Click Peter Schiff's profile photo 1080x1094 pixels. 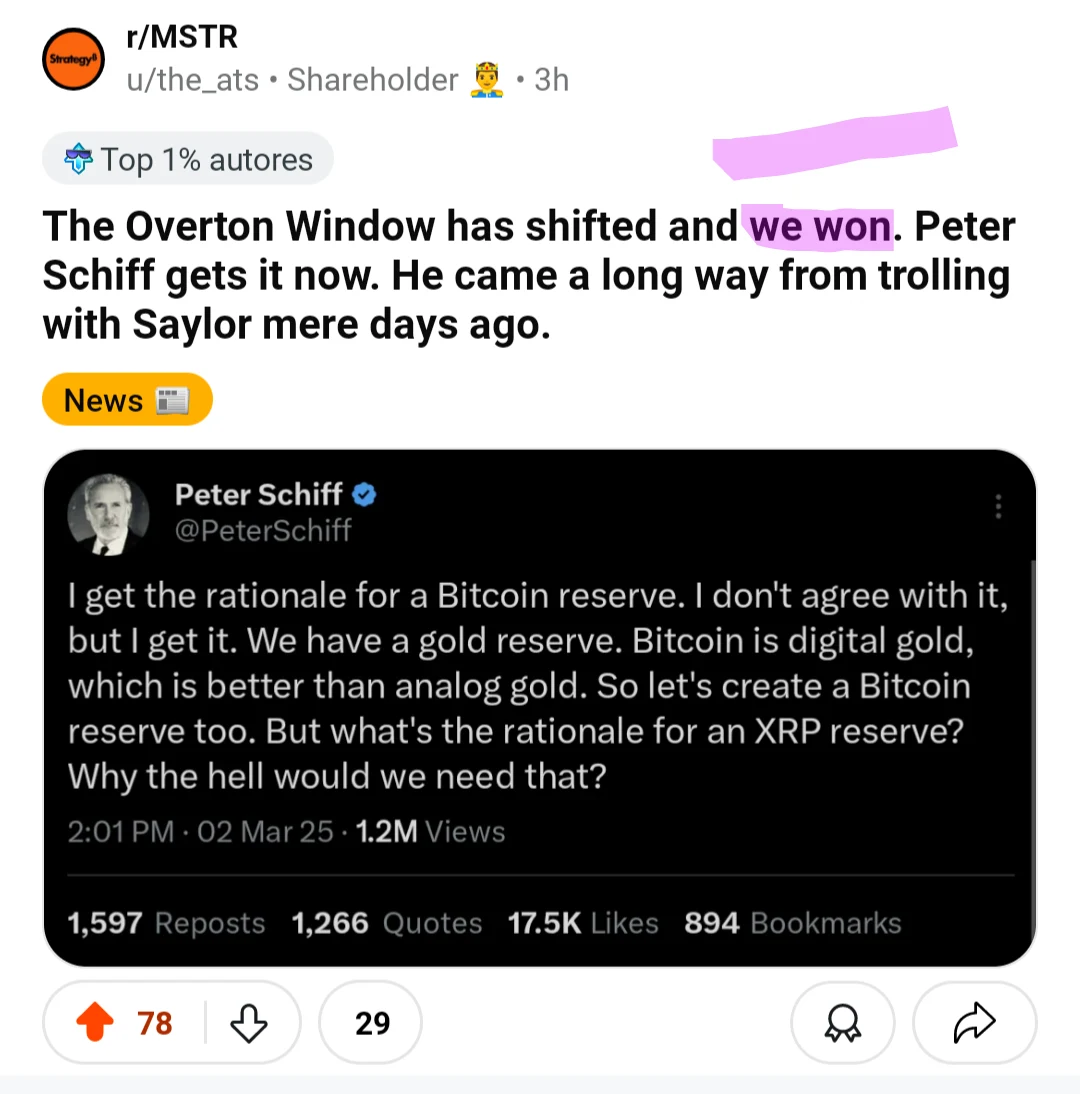coord(108,513)
